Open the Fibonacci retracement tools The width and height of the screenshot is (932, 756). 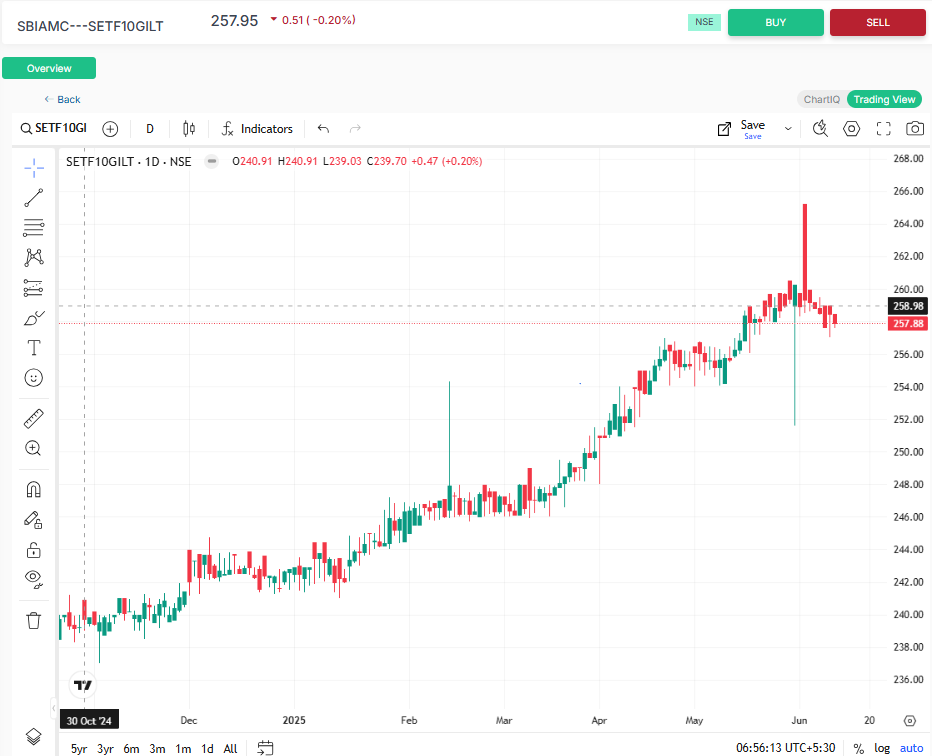[x=34, y=228]
